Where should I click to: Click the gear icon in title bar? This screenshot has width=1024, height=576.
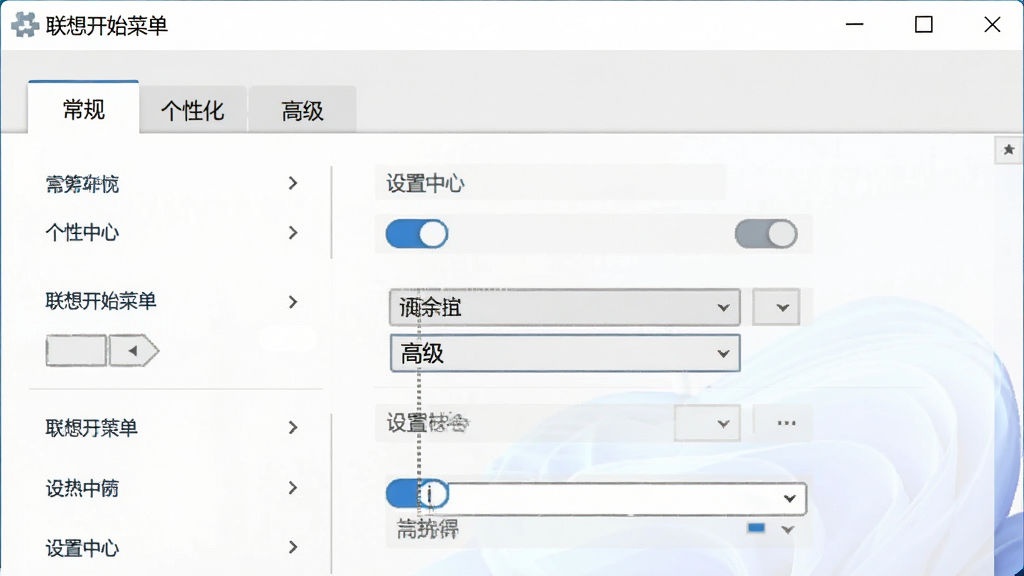coord(25,25)
